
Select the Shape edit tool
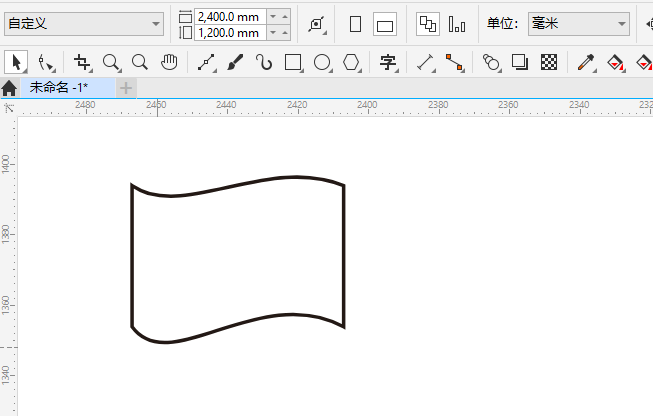tap(45, 63)
